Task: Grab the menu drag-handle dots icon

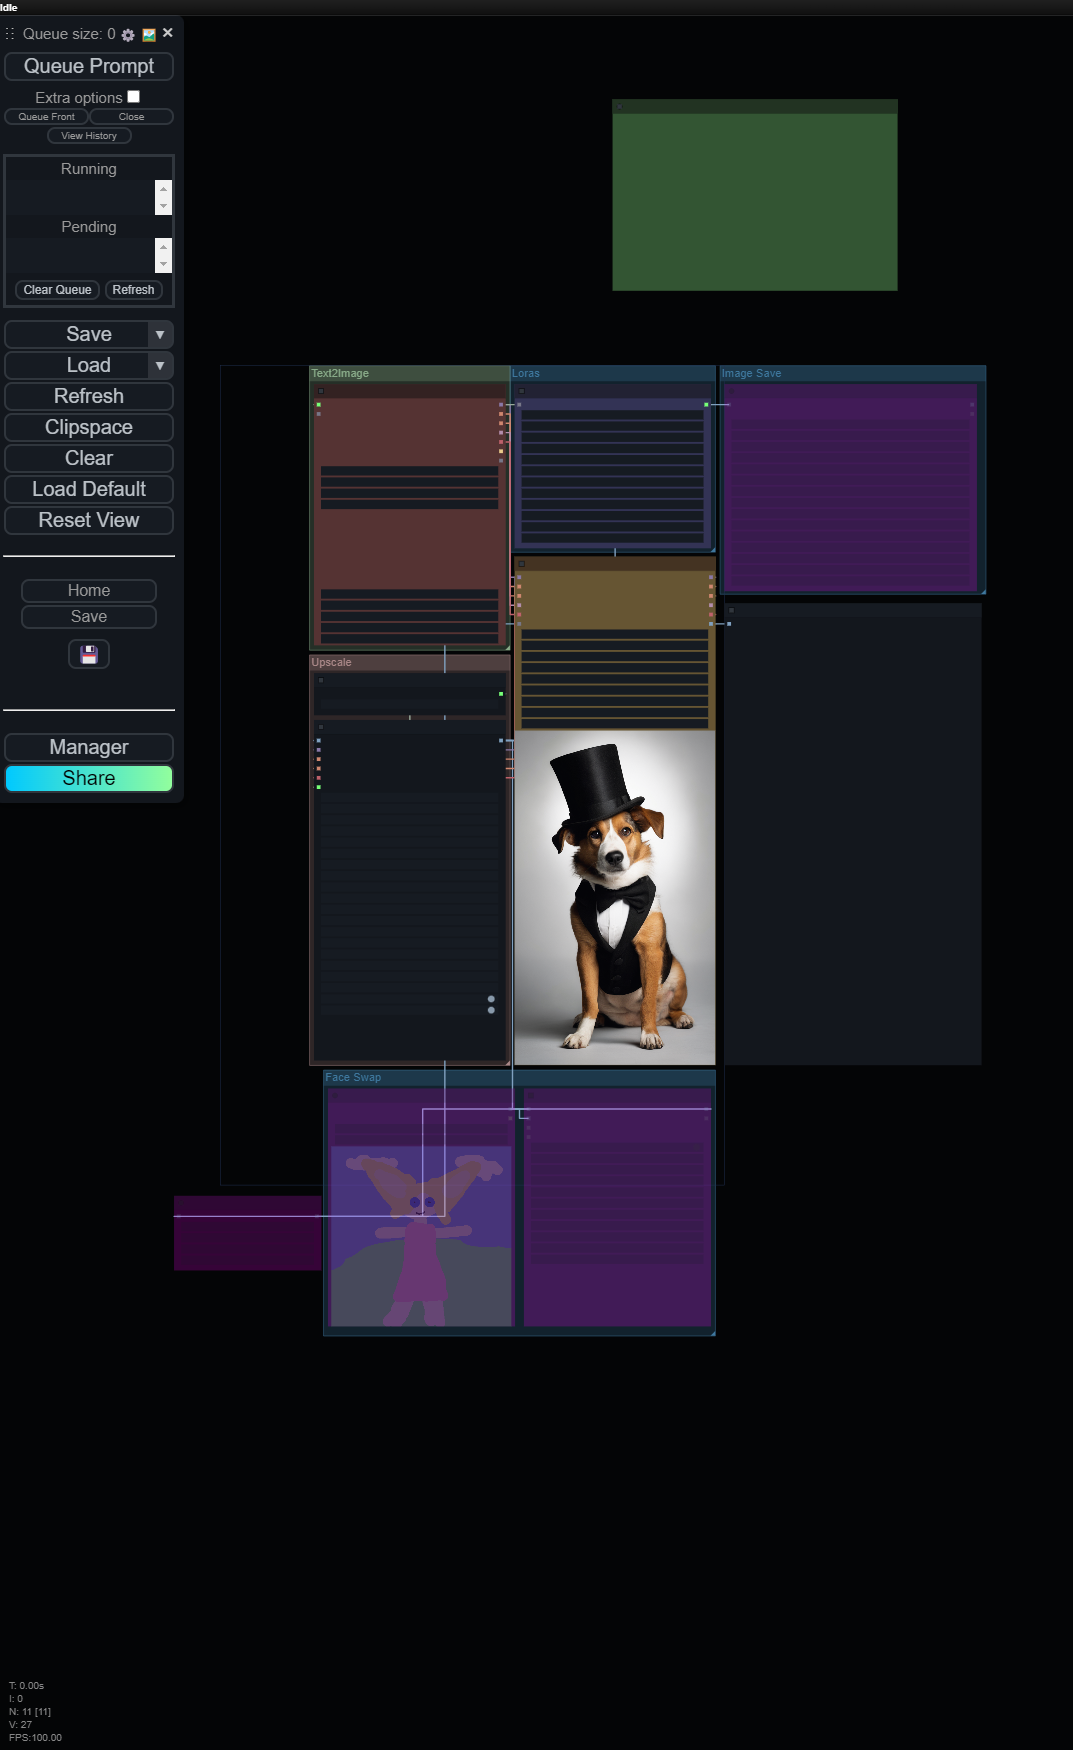Action: (10, 34)
